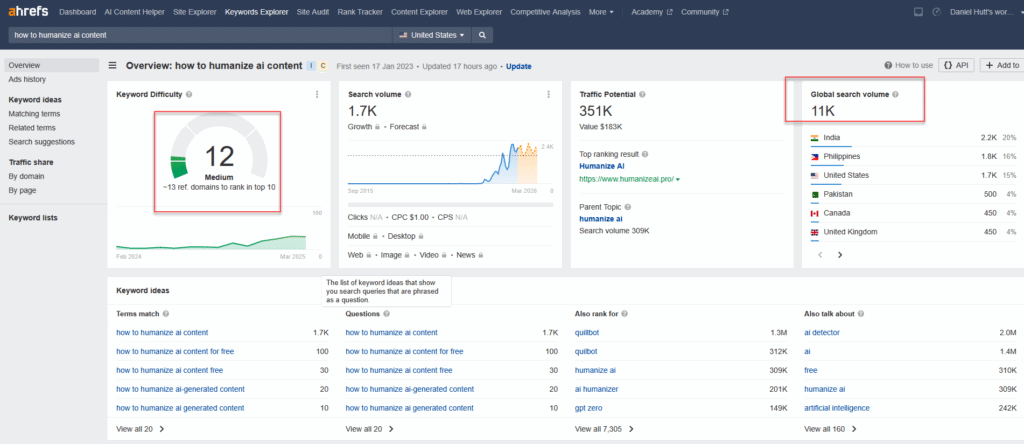Click the Questions help icon
The width and height of the screenshot is (1024, 444).
385,314
